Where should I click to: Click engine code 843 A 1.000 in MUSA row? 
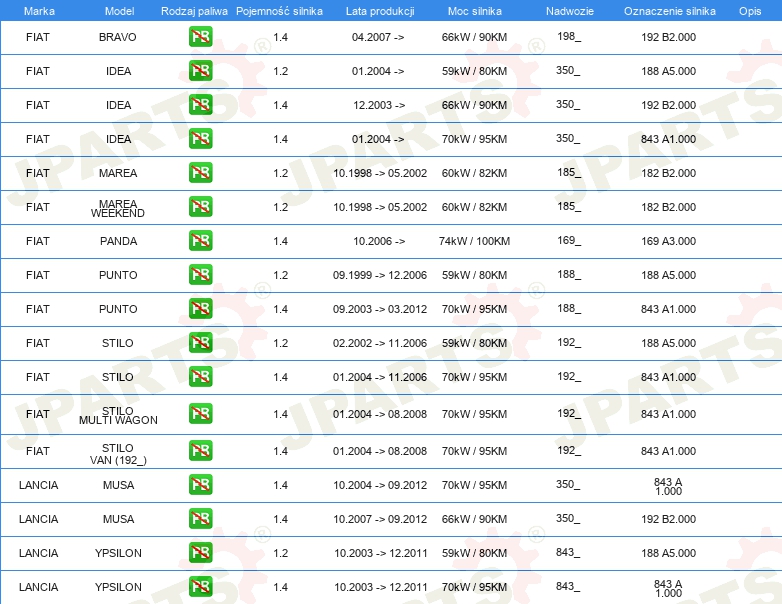coord(668,487)
